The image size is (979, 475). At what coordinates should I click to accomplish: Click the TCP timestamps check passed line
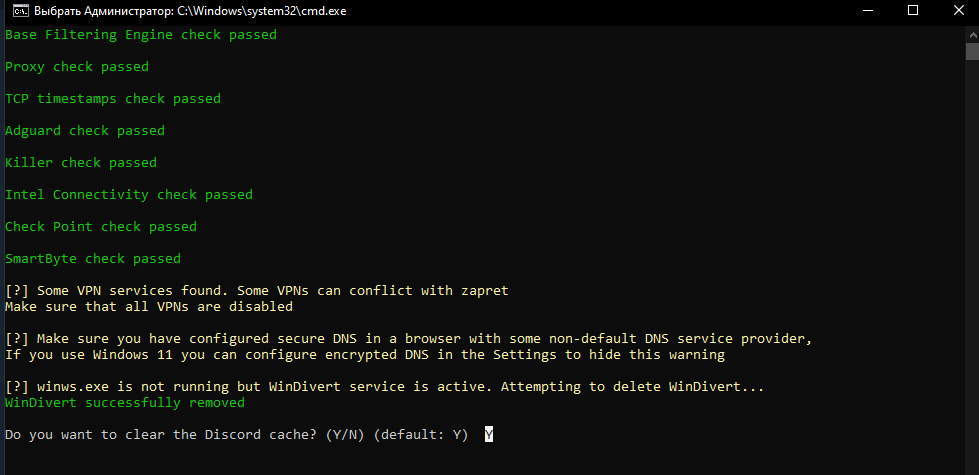[112, 99]
